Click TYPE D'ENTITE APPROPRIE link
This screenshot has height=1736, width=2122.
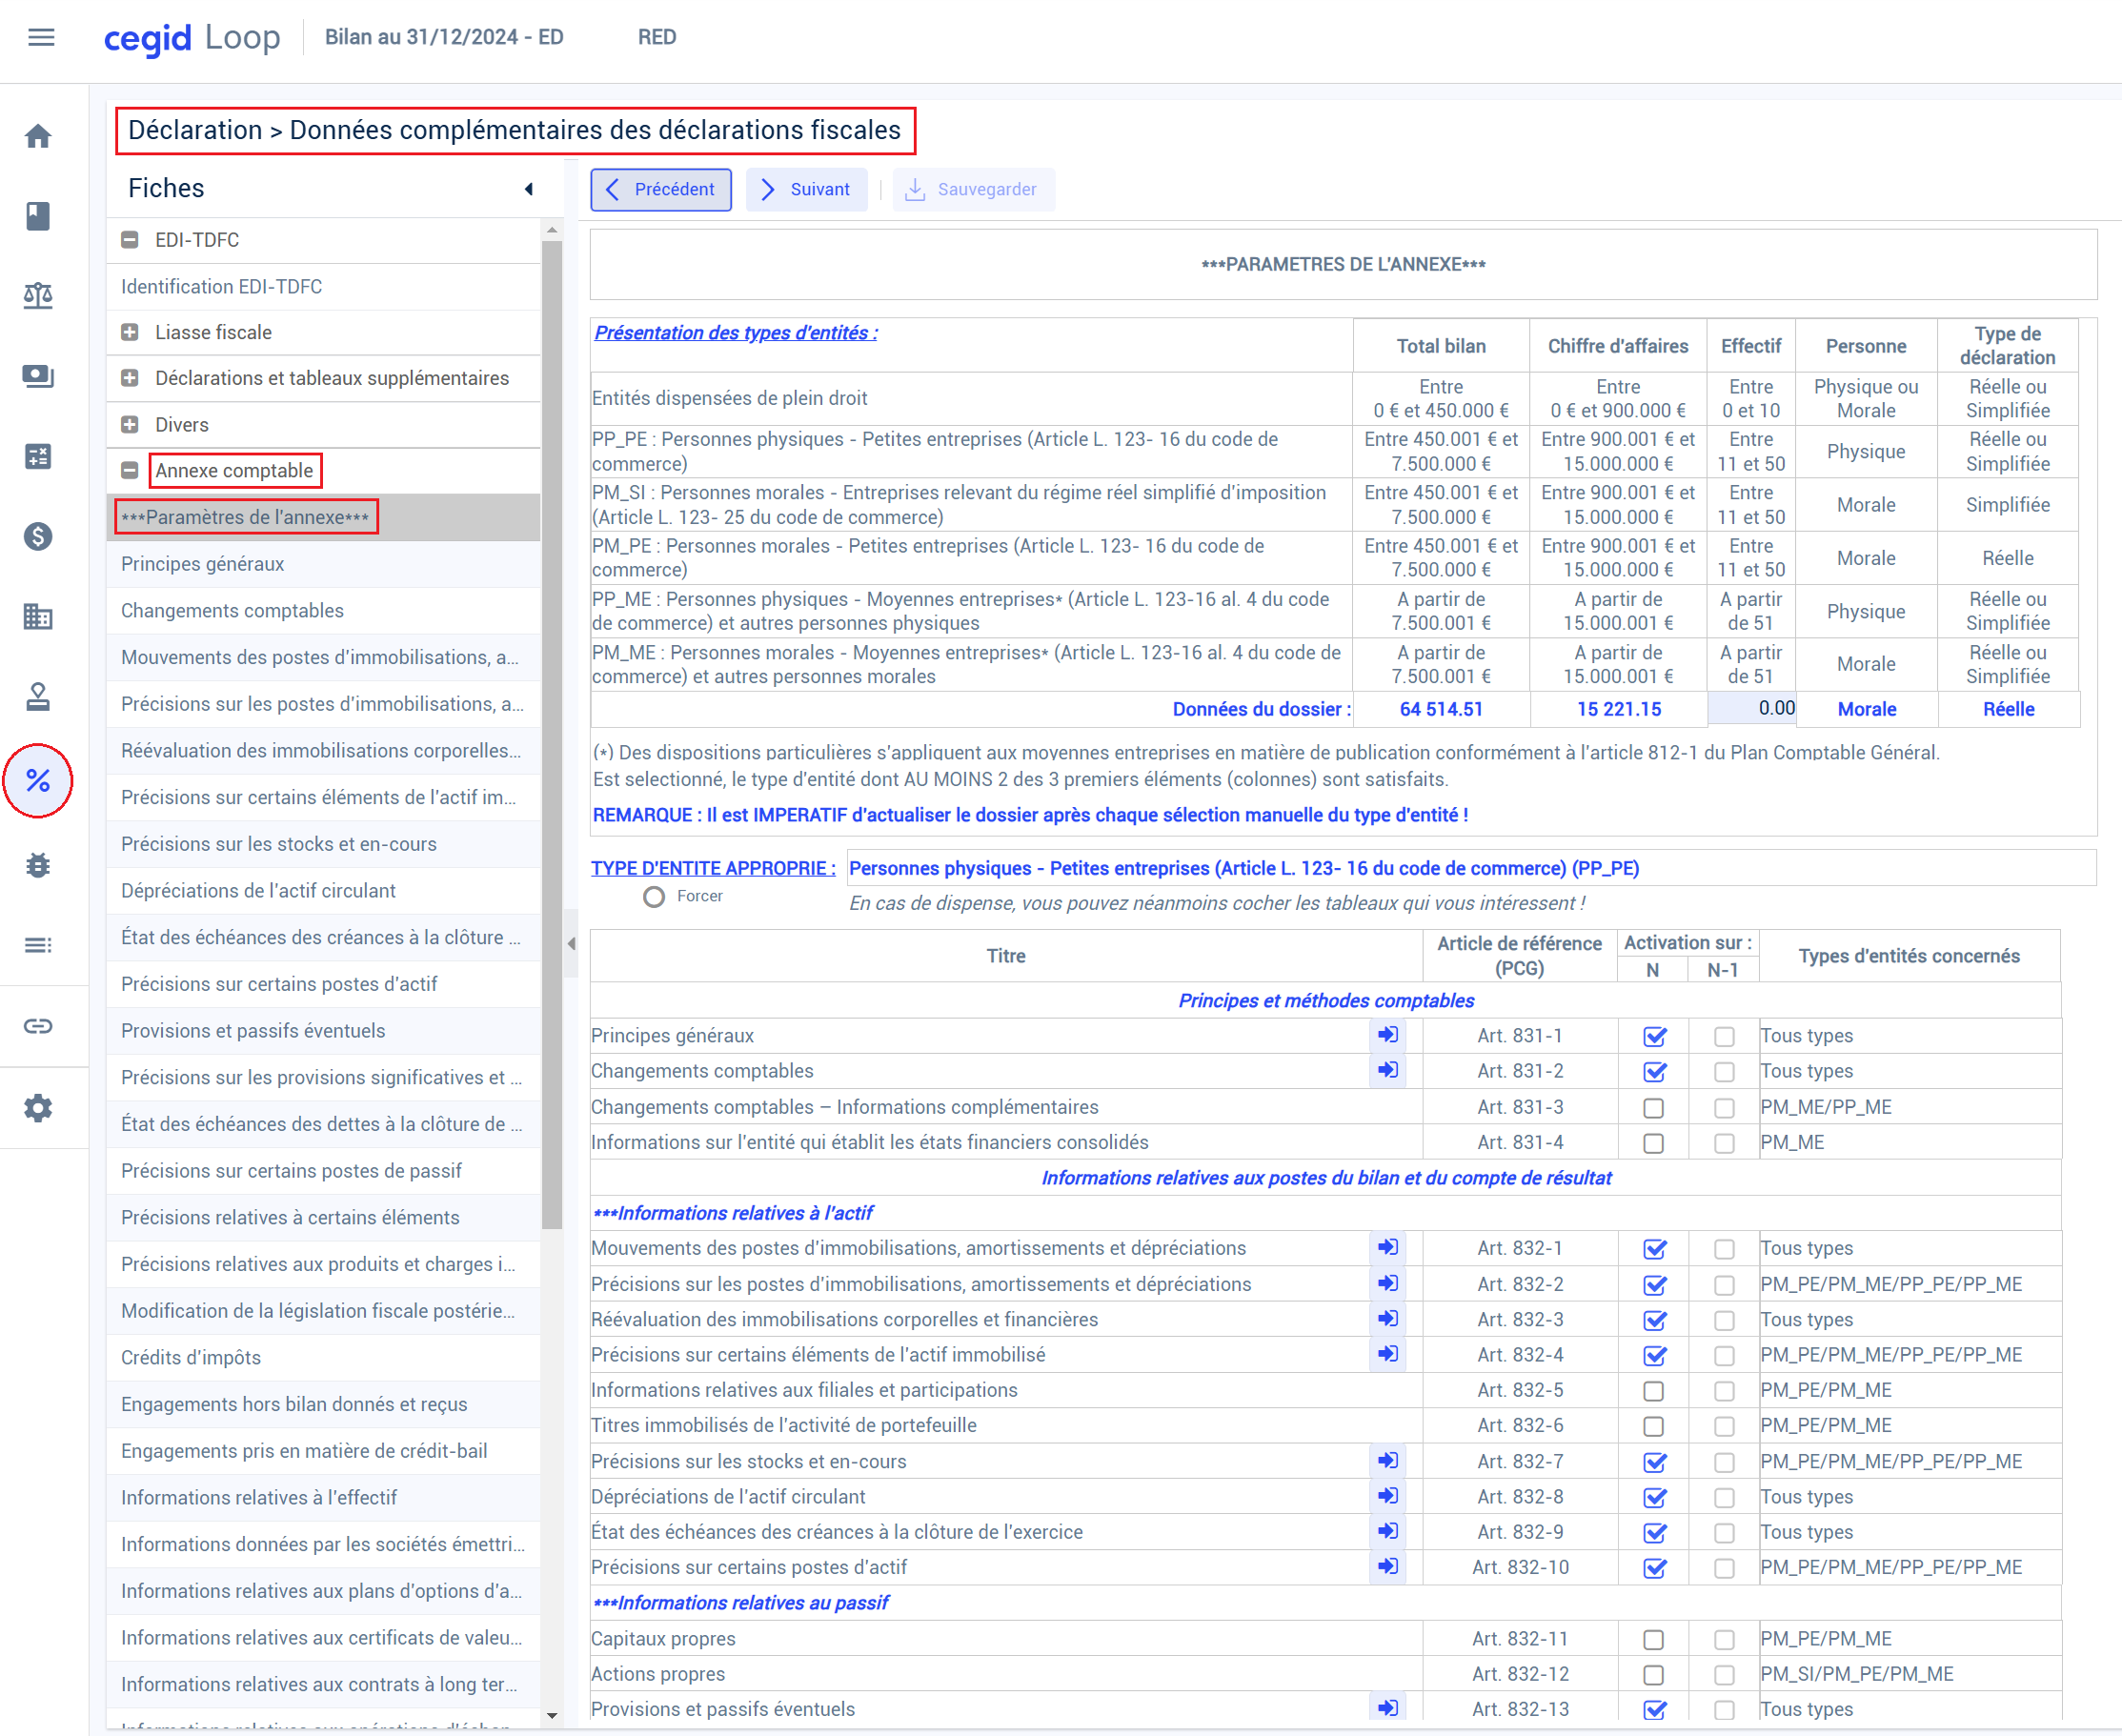[x=713, y=868]
